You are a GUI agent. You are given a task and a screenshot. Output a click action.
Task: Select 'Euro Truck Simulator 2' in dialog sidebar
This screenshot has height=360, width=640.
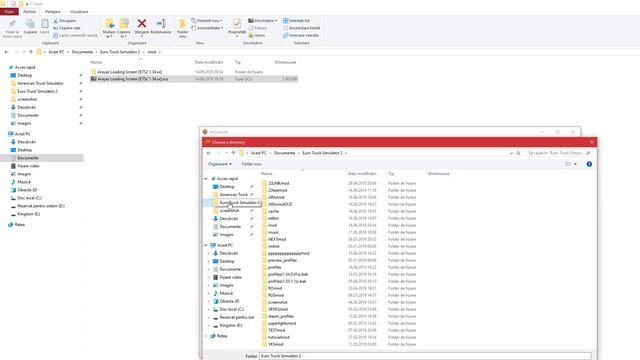(239, 202)
